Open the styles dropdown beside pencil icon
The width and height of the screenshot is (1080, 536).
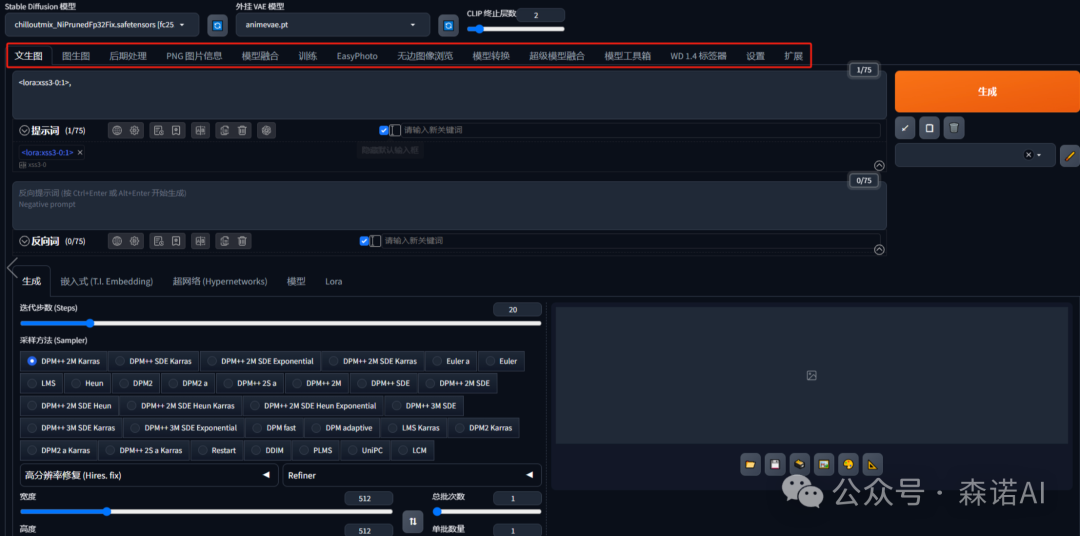[975, 155]
